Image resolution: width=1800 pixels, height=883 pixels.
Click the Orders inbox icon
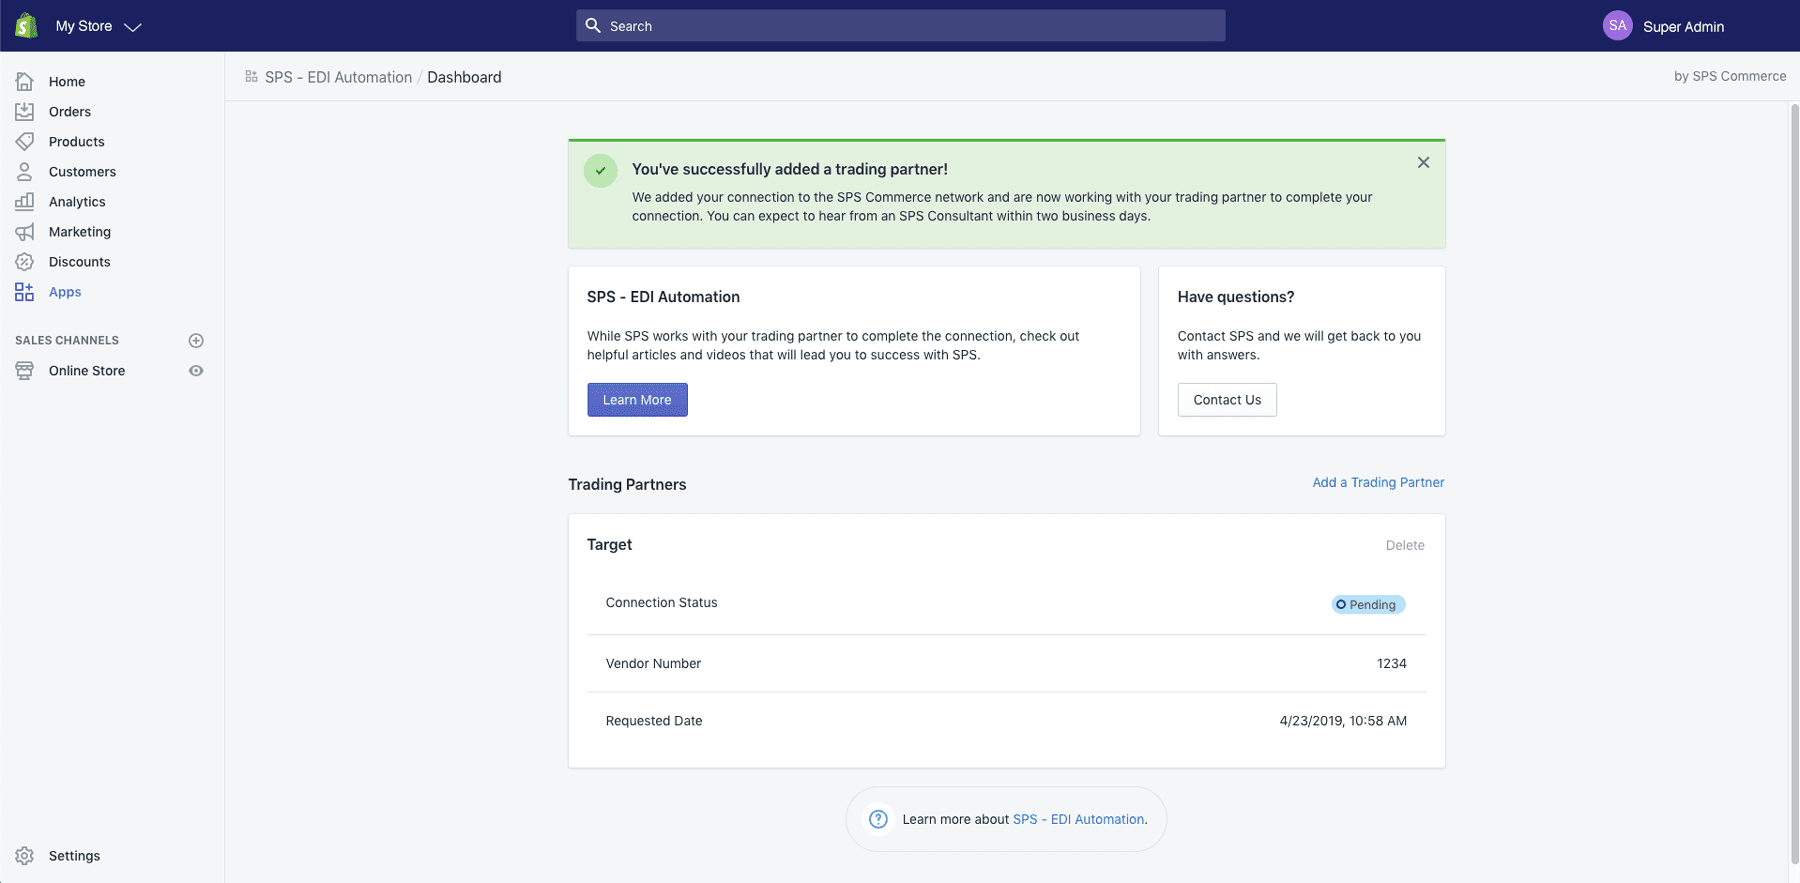(25, 111)
